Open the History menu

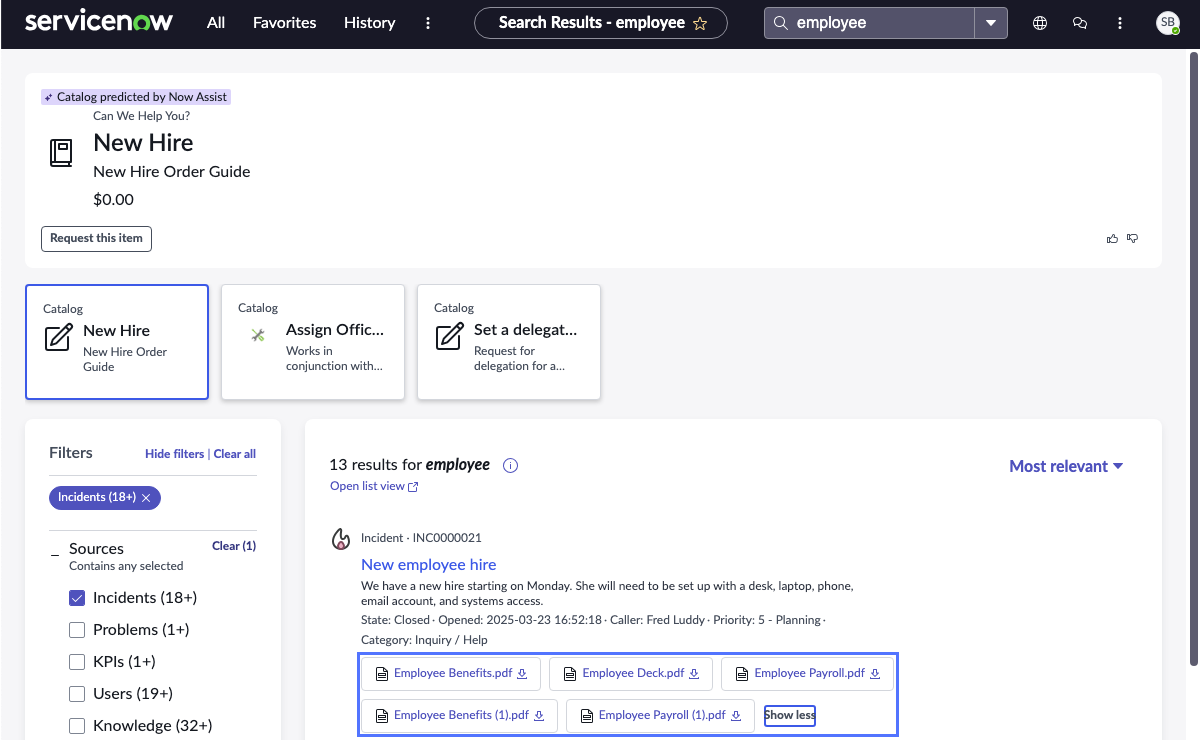(369, 23)
